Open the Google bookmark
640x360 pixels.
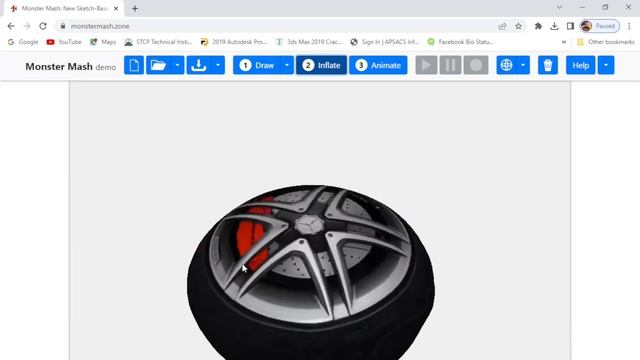(x=23, y=42)
